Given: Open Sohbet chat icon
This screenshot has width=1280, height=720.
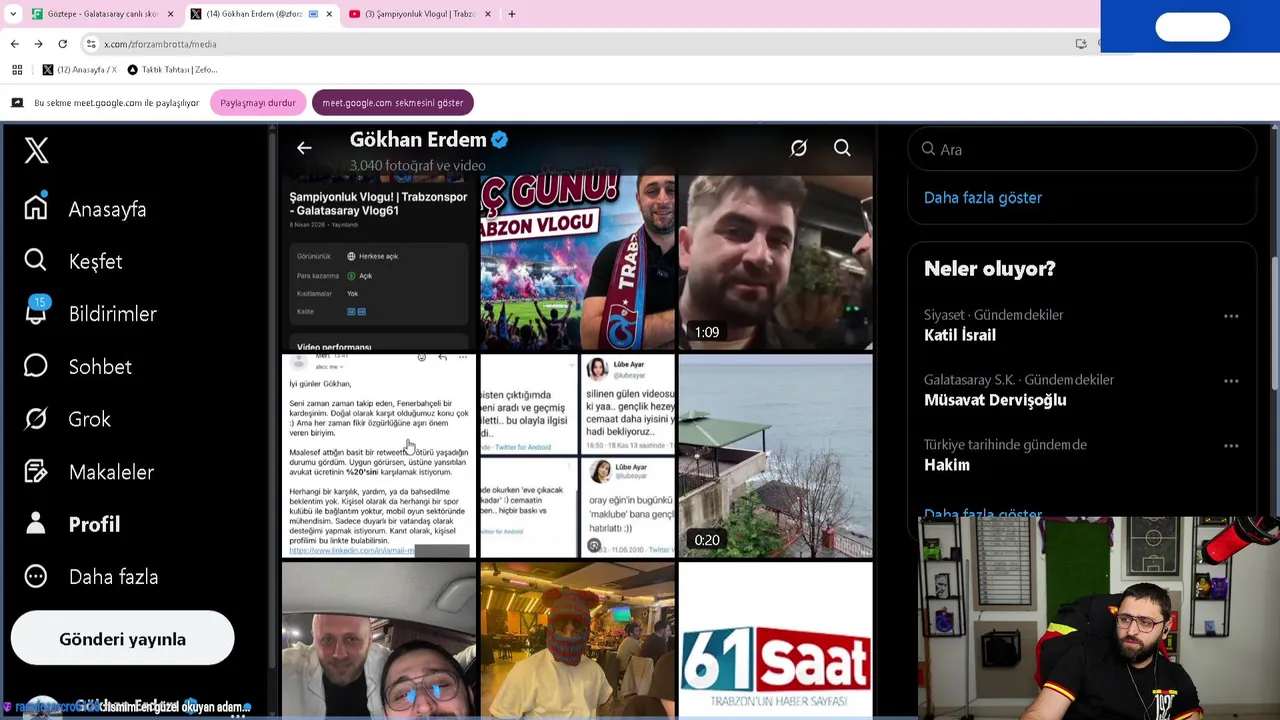Looking at the screenshot, I should point(36,366).
